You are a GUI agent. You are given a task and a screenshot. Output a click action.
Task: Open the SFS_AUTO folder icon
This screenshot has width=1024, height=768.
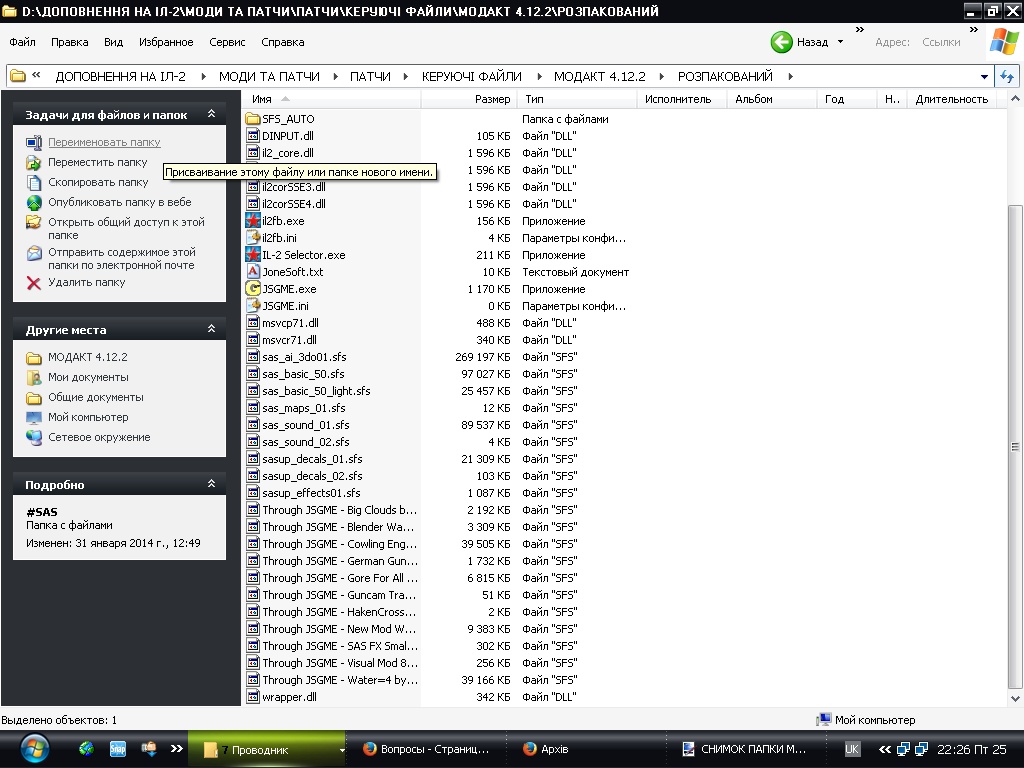pos(253,119)
